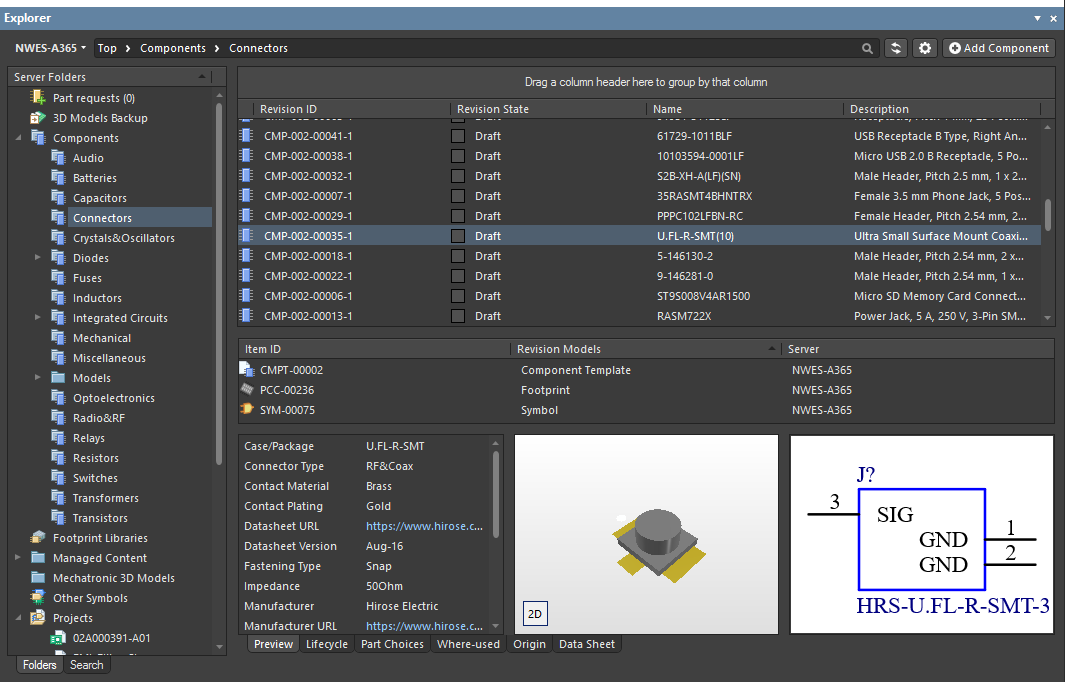The image size is (1065, 682).
Task: Open the Manufacturer URL hirose link
Action: pyautogui.click(x=425, y=626)
